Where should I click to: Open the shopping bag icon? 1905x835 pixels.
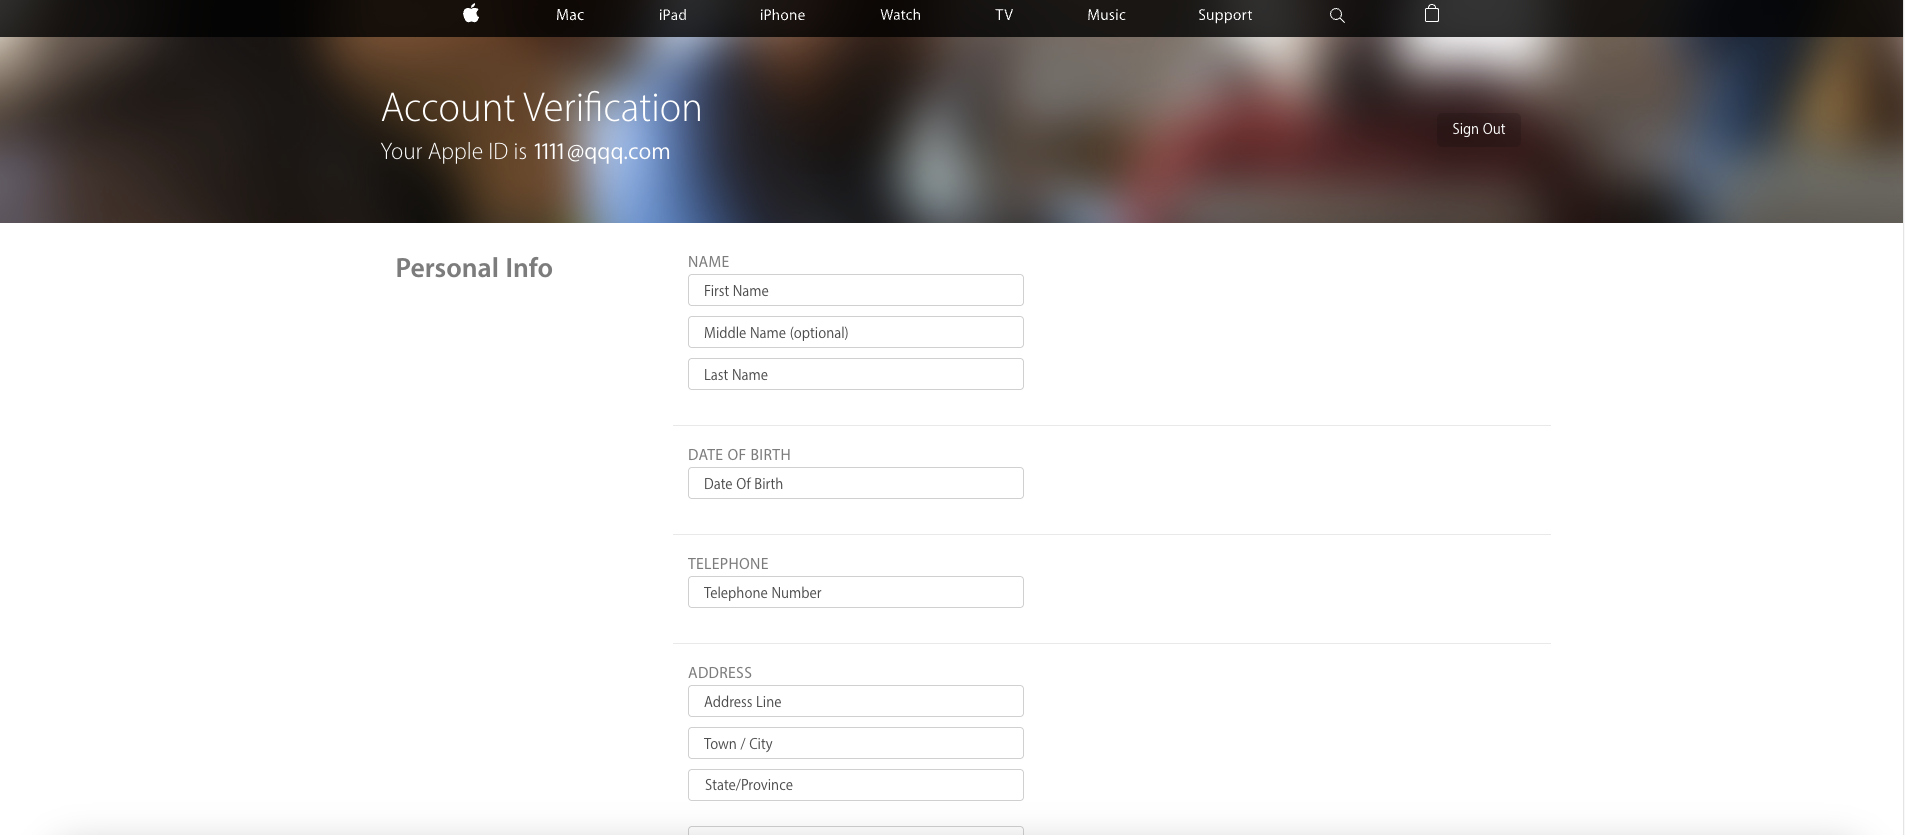click(1431, 14)
